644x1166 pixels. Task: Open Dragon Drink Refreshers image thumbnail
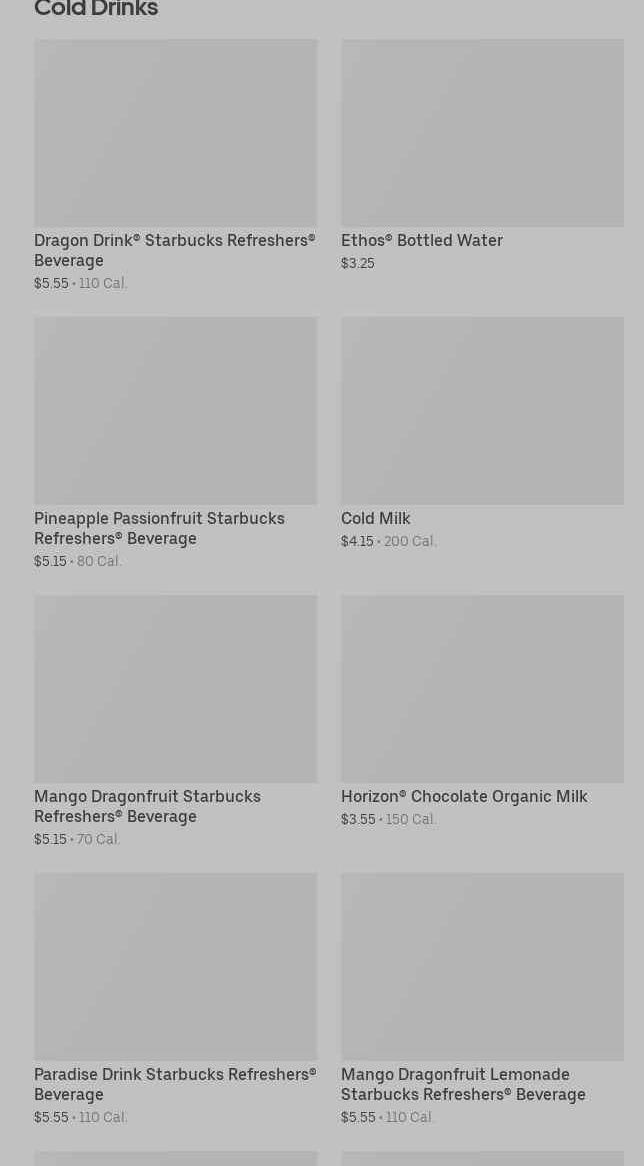(175, 133)
